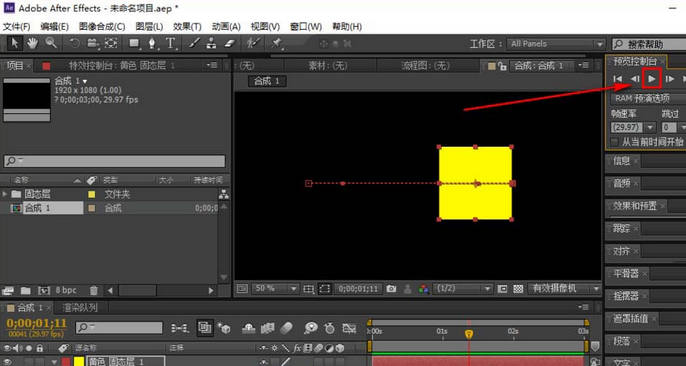The height and width of the screenshot is (366, 686).
Task: Select the Puppet Pin tool
Action: [x=276, y=43]
